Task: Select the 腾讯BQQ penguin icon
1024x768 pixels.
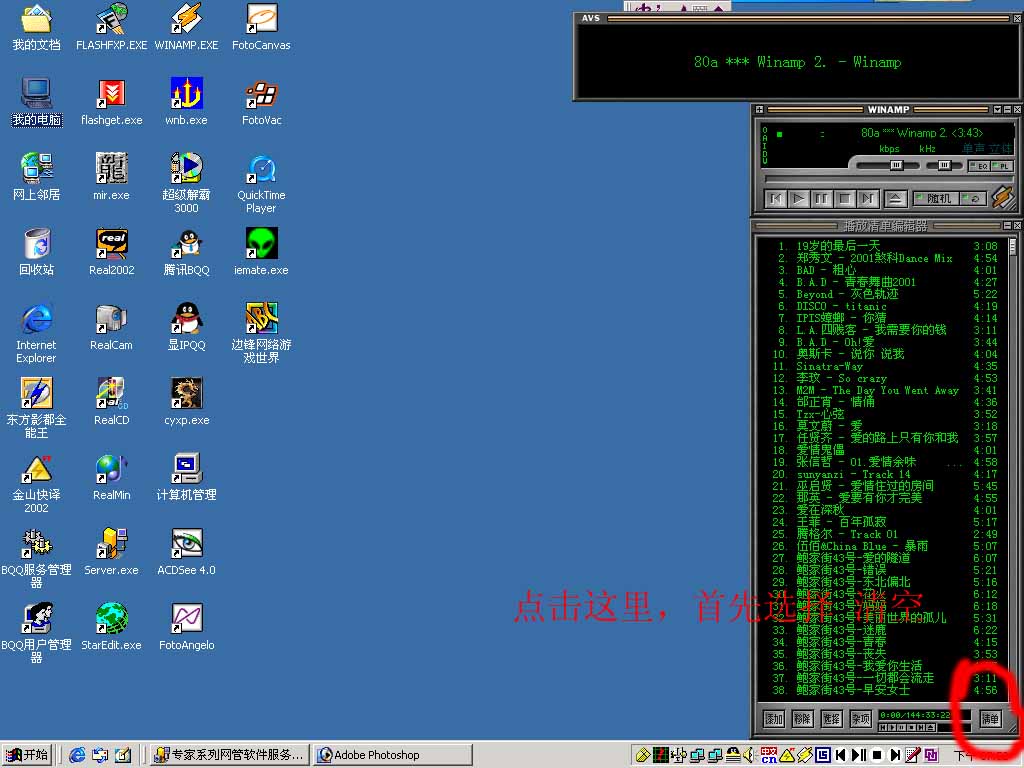Action: click(186, 251)
